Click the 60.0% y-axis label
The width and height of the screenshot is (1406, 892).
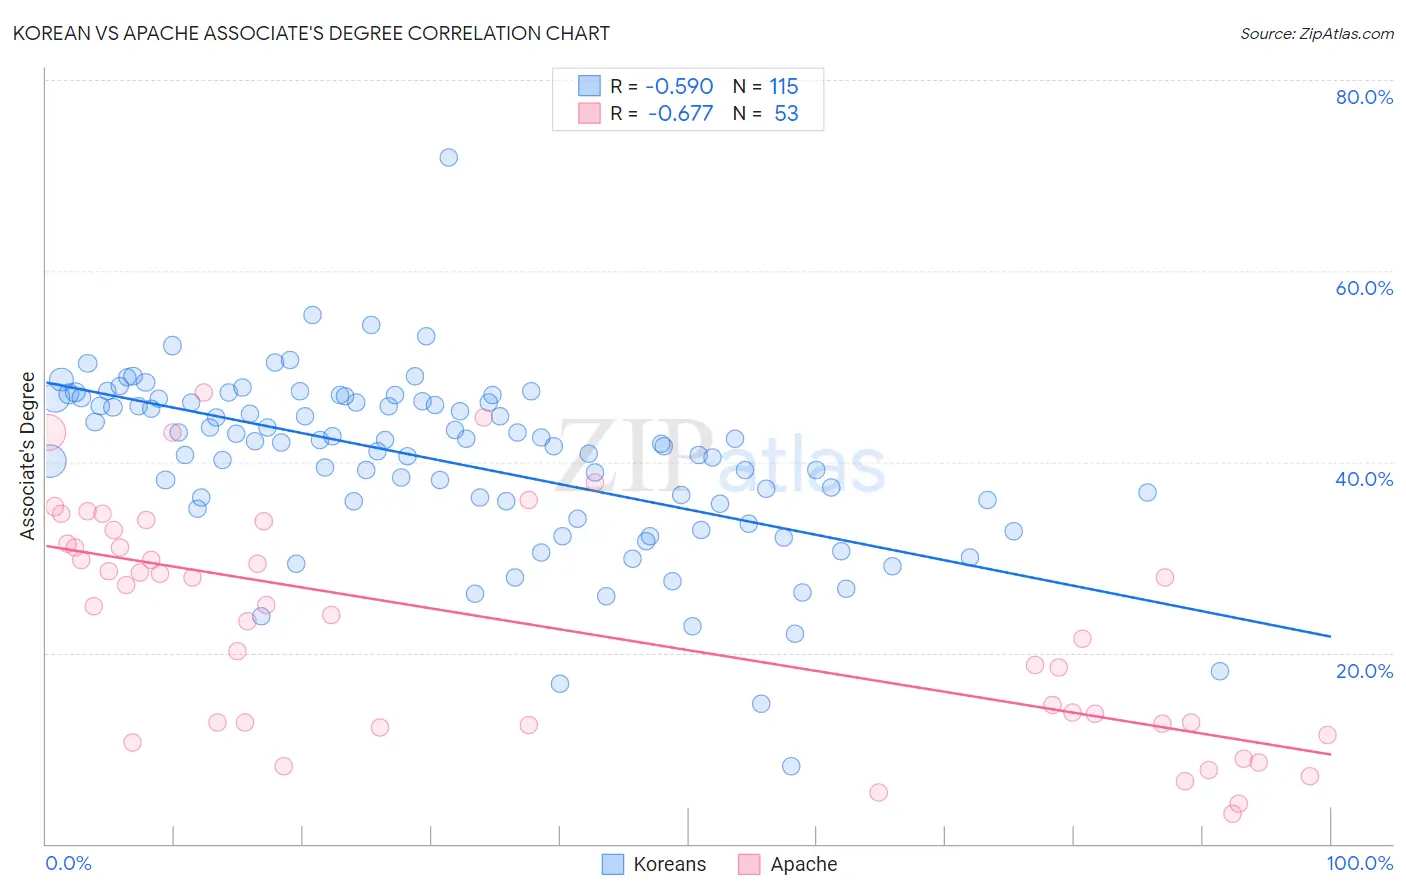1364,288
